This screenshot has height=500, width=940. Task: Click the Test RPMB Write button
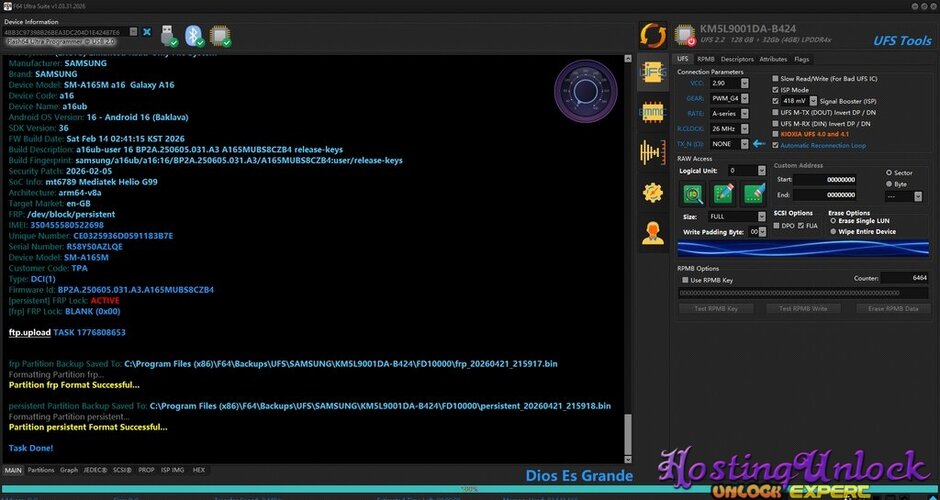pyautogui.click(x=803, y=308)
